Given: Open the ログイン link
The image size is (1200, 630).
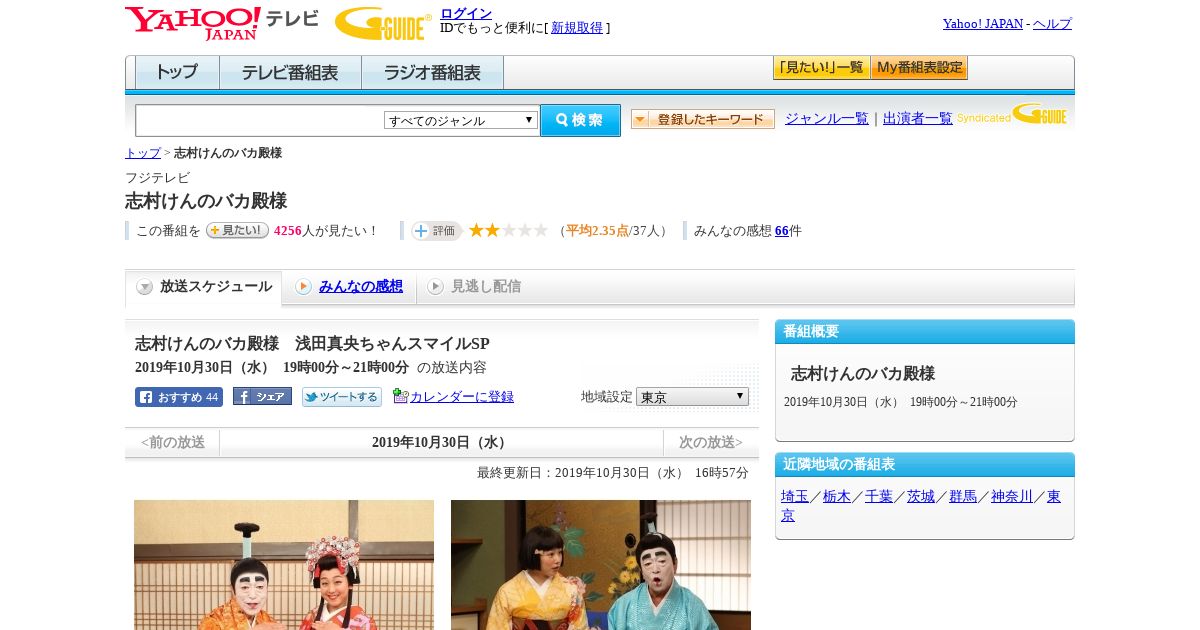Looking at the screenshot, I should [466, 13].
